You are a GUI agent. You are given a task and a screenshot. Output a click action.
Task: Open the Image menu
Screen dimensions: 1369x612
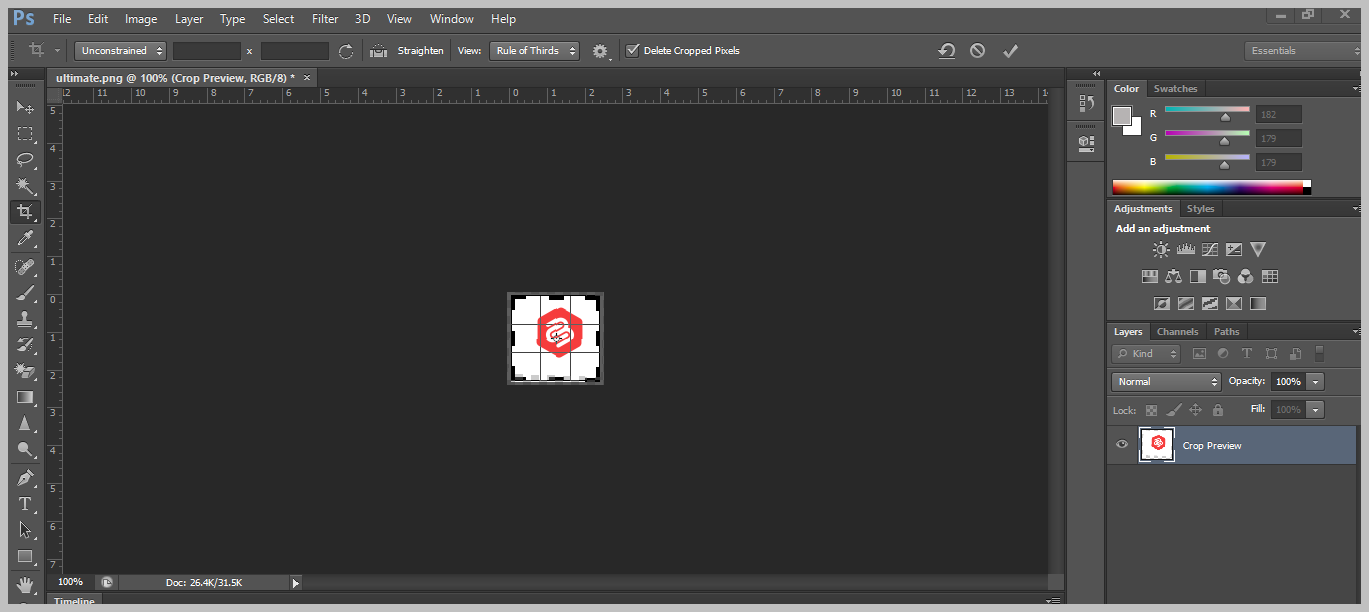[141, 19]
